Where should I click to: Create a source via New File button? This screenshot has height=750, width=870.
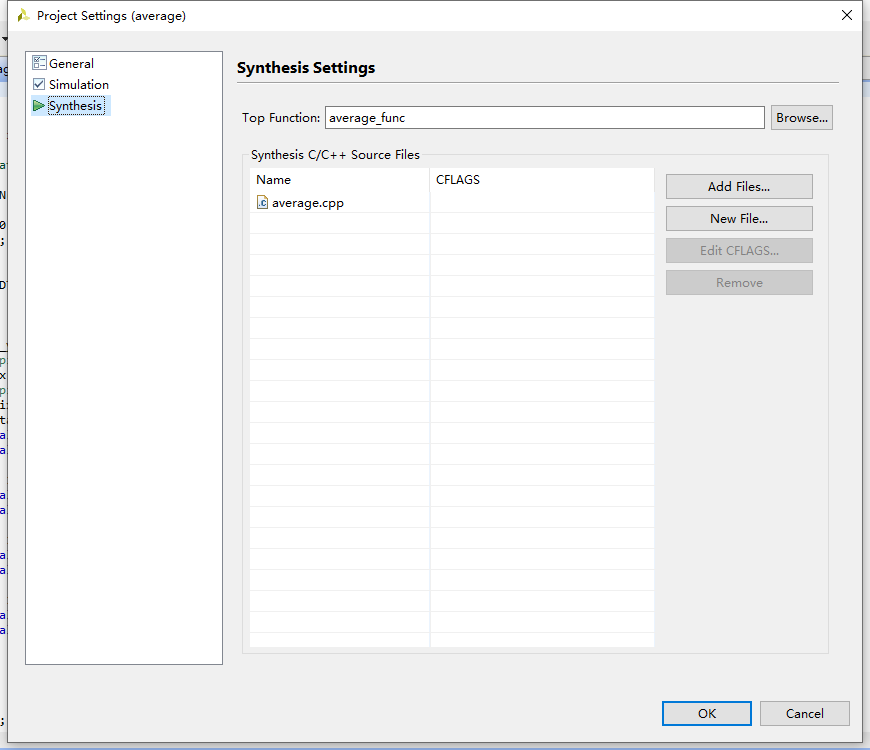[x=739, y=219]
